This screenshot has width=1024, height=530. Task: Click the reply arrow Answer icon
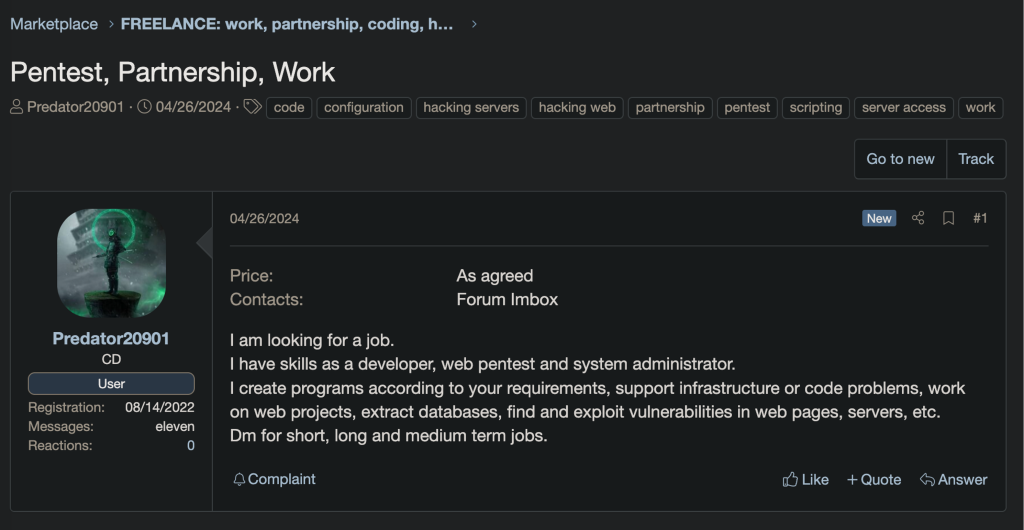click(x=927, y=480)
